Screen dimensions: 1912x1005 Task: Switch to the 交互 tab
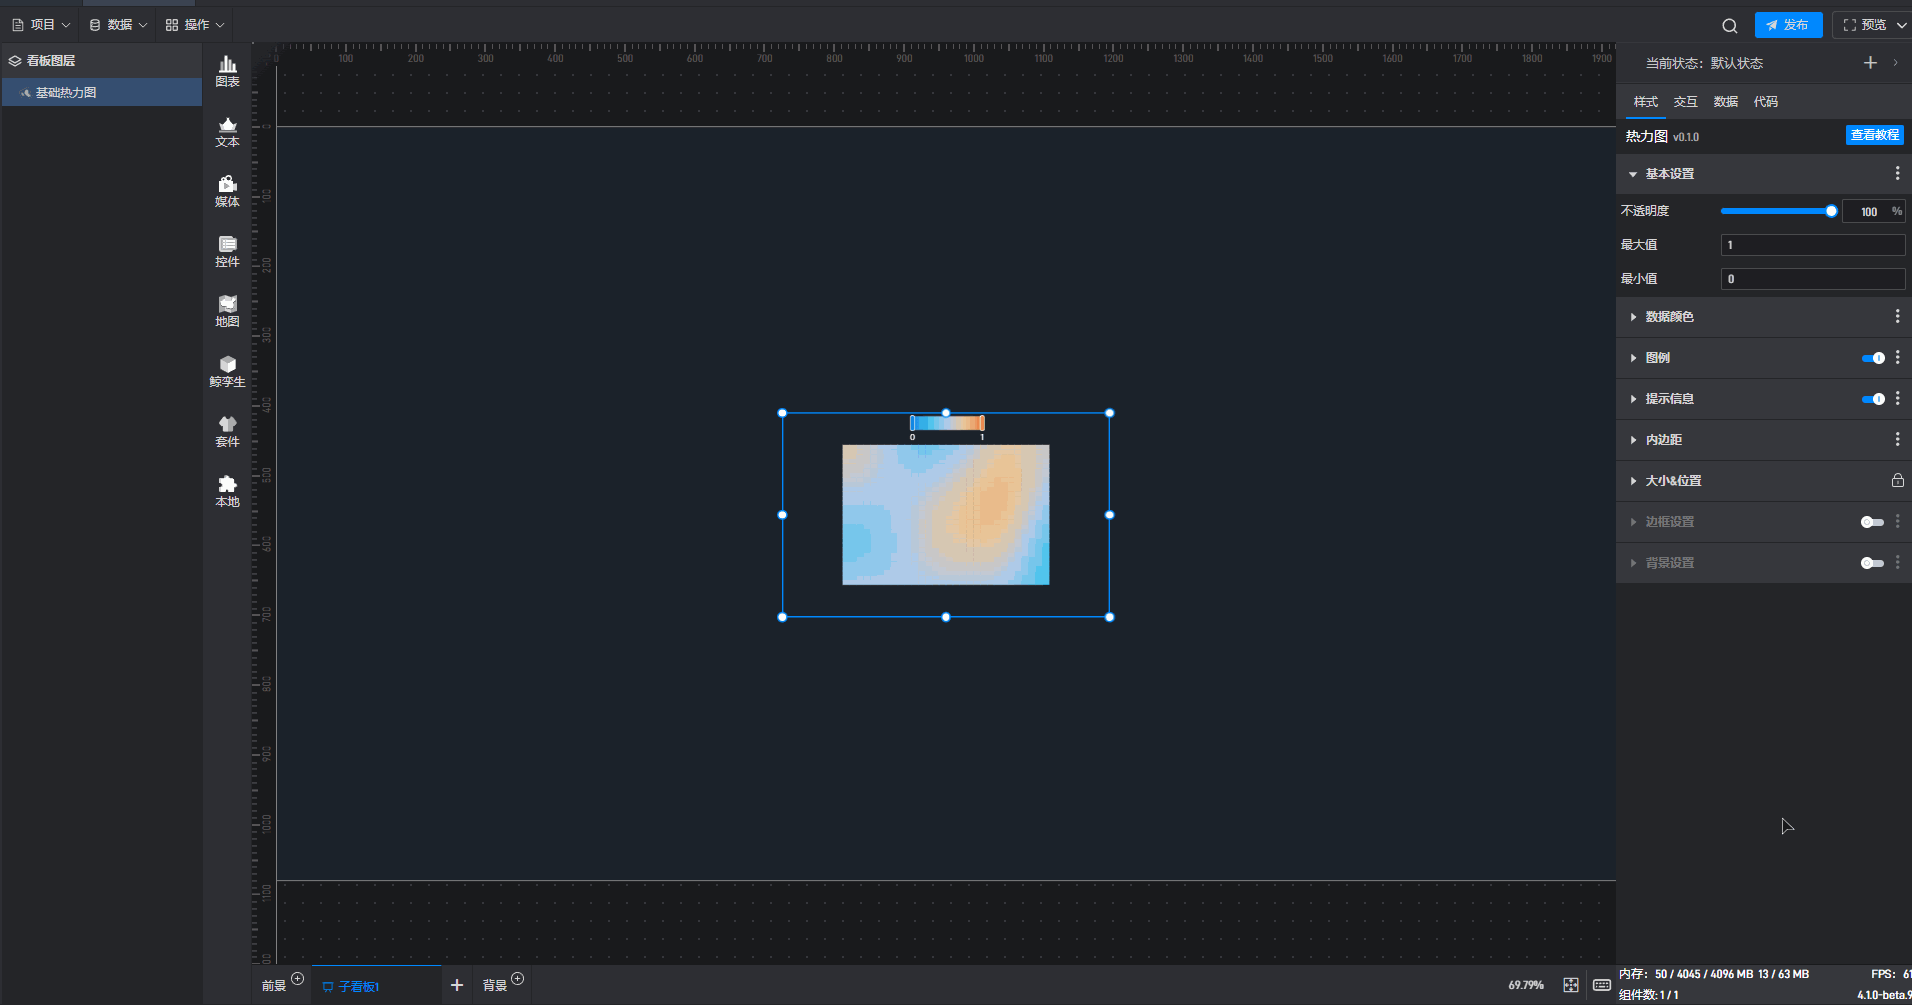coord(1685,102)
